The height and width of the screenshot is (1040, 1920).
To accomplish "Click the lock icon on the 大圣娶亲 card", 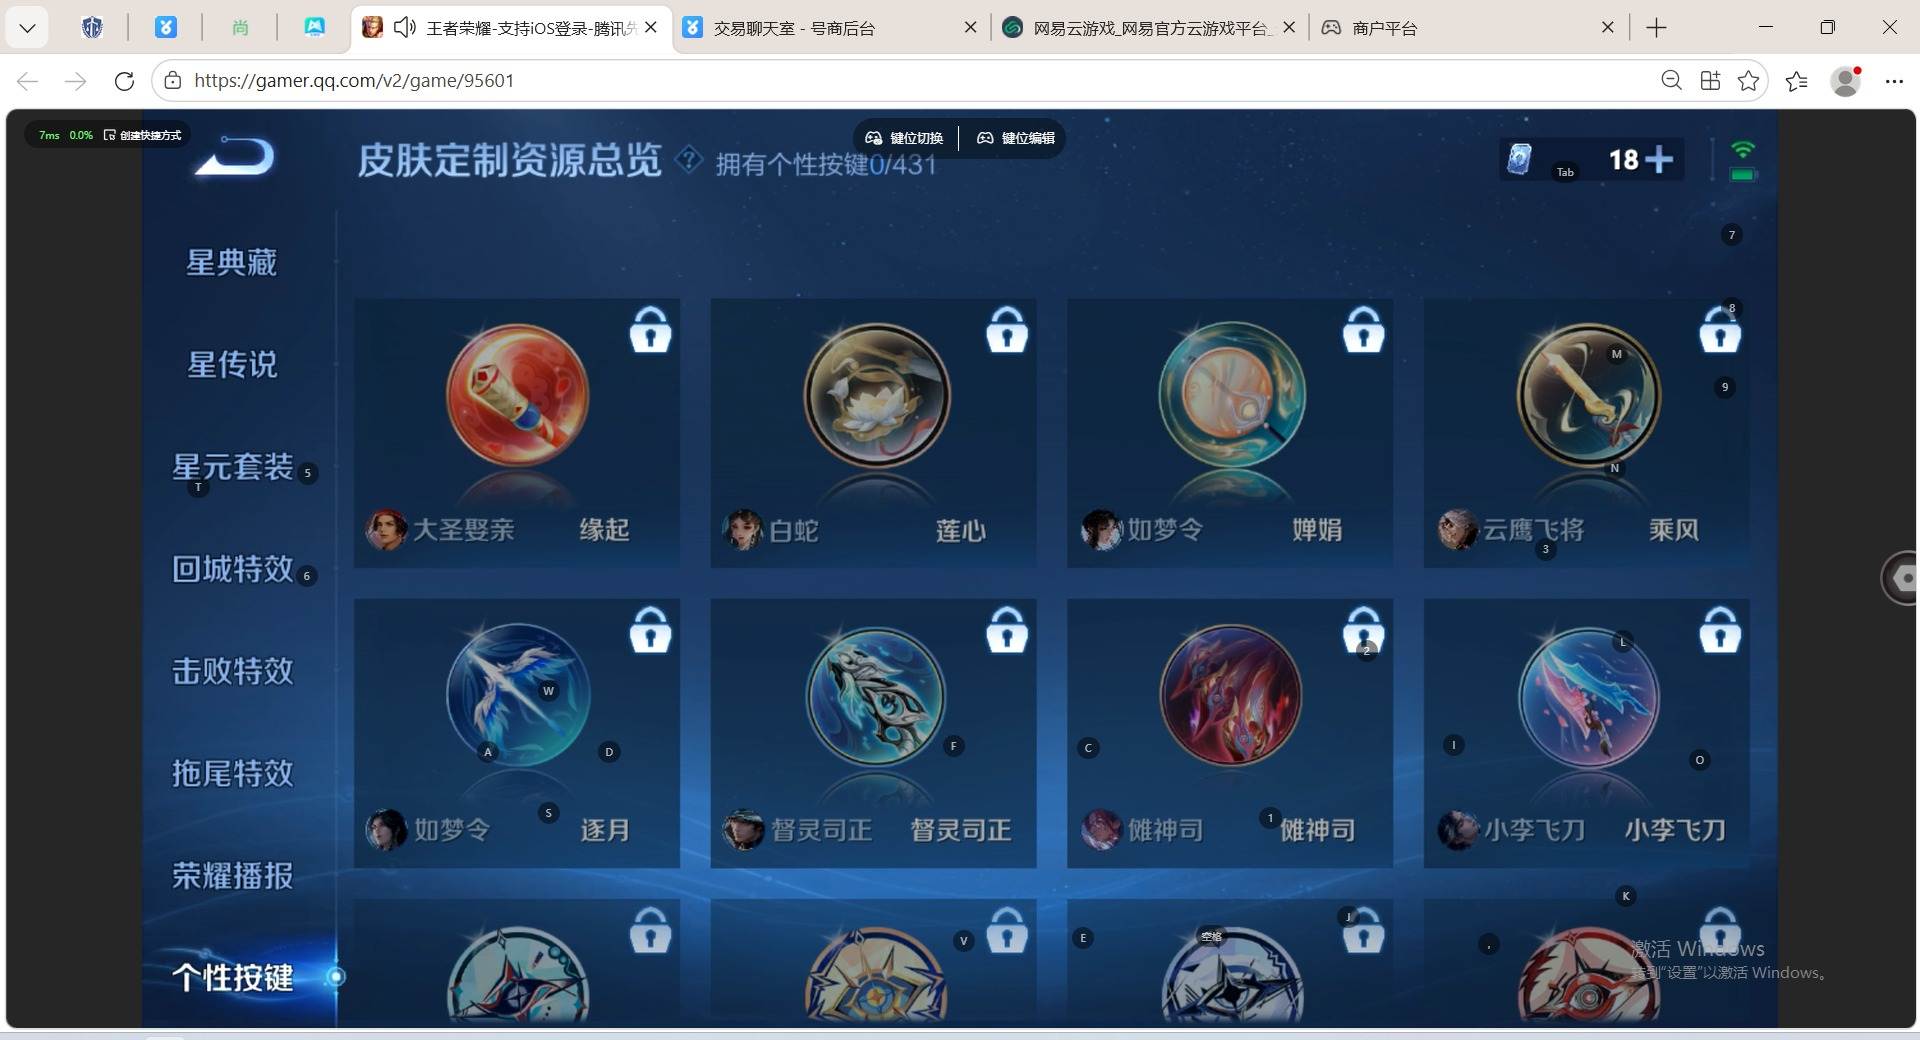I will pos(650,330).
